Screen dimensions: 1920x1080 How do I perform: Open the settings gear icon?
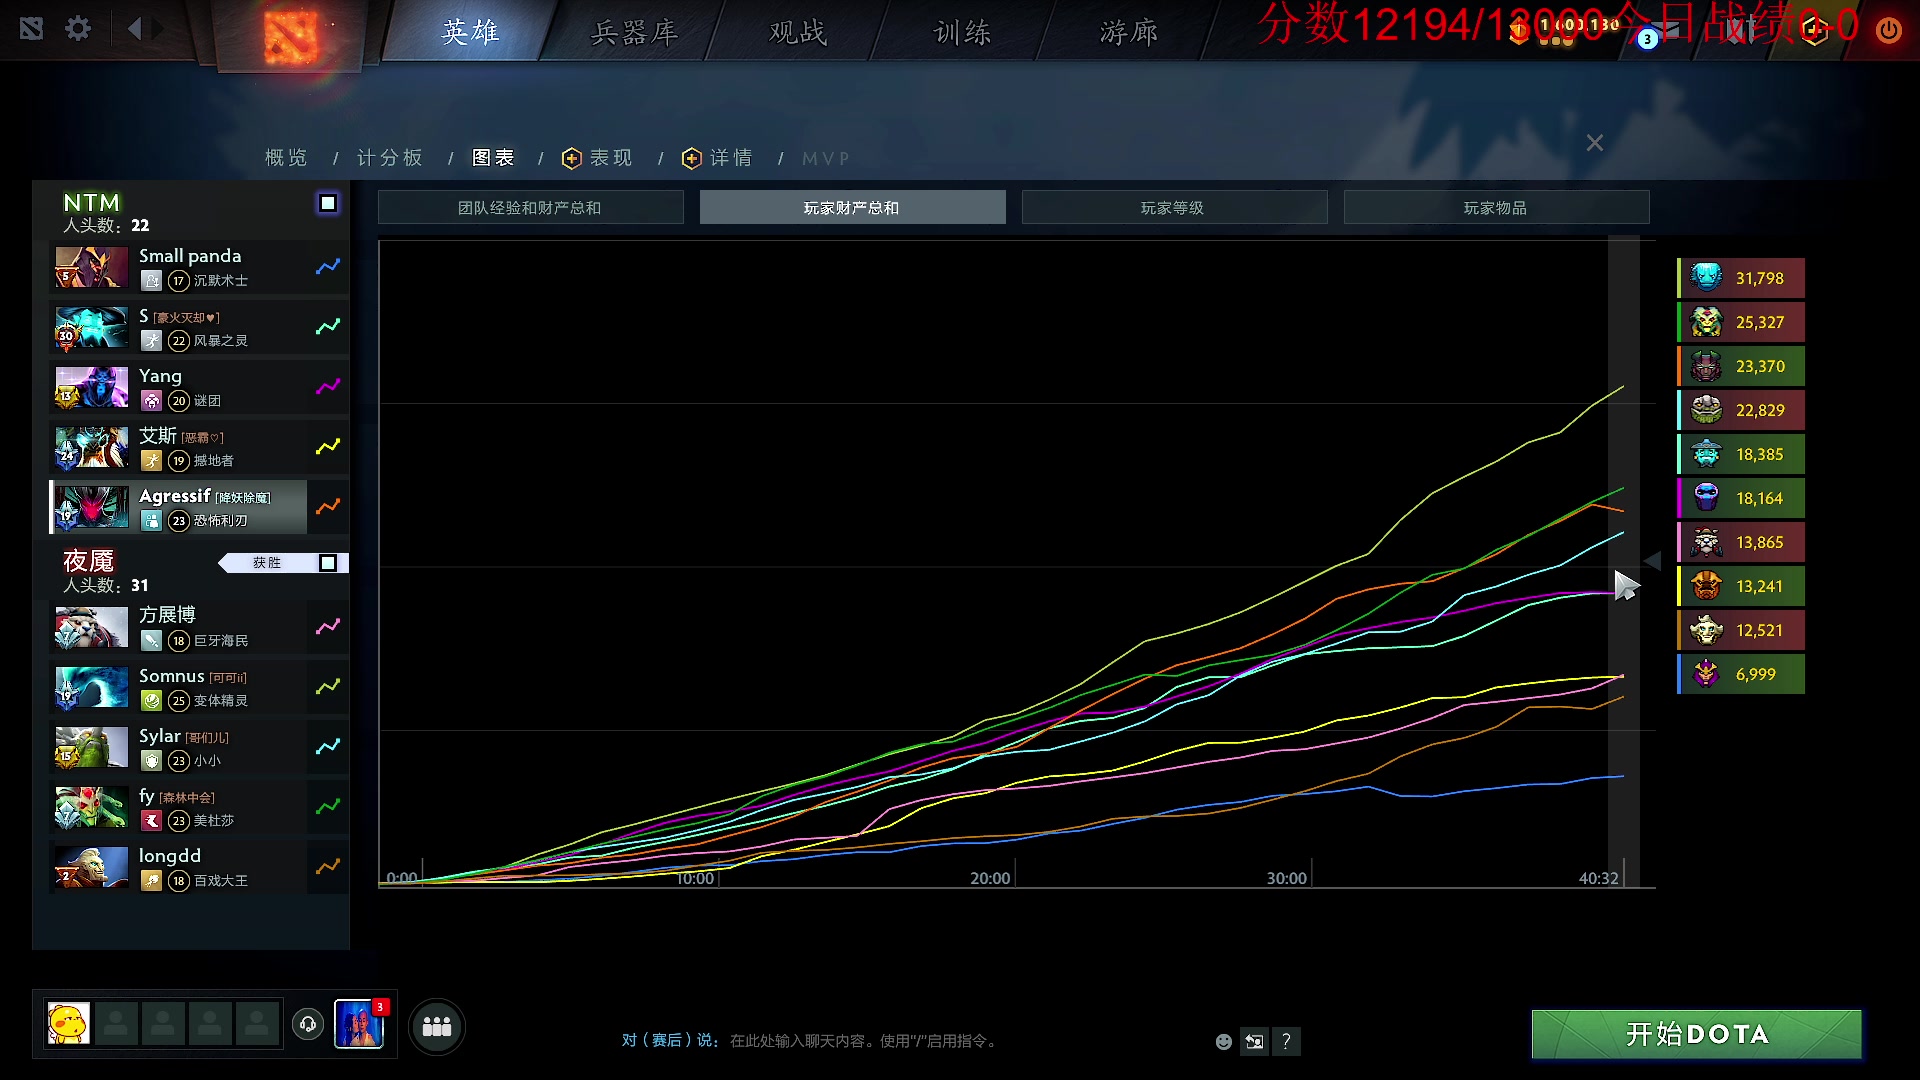[78, 29]
